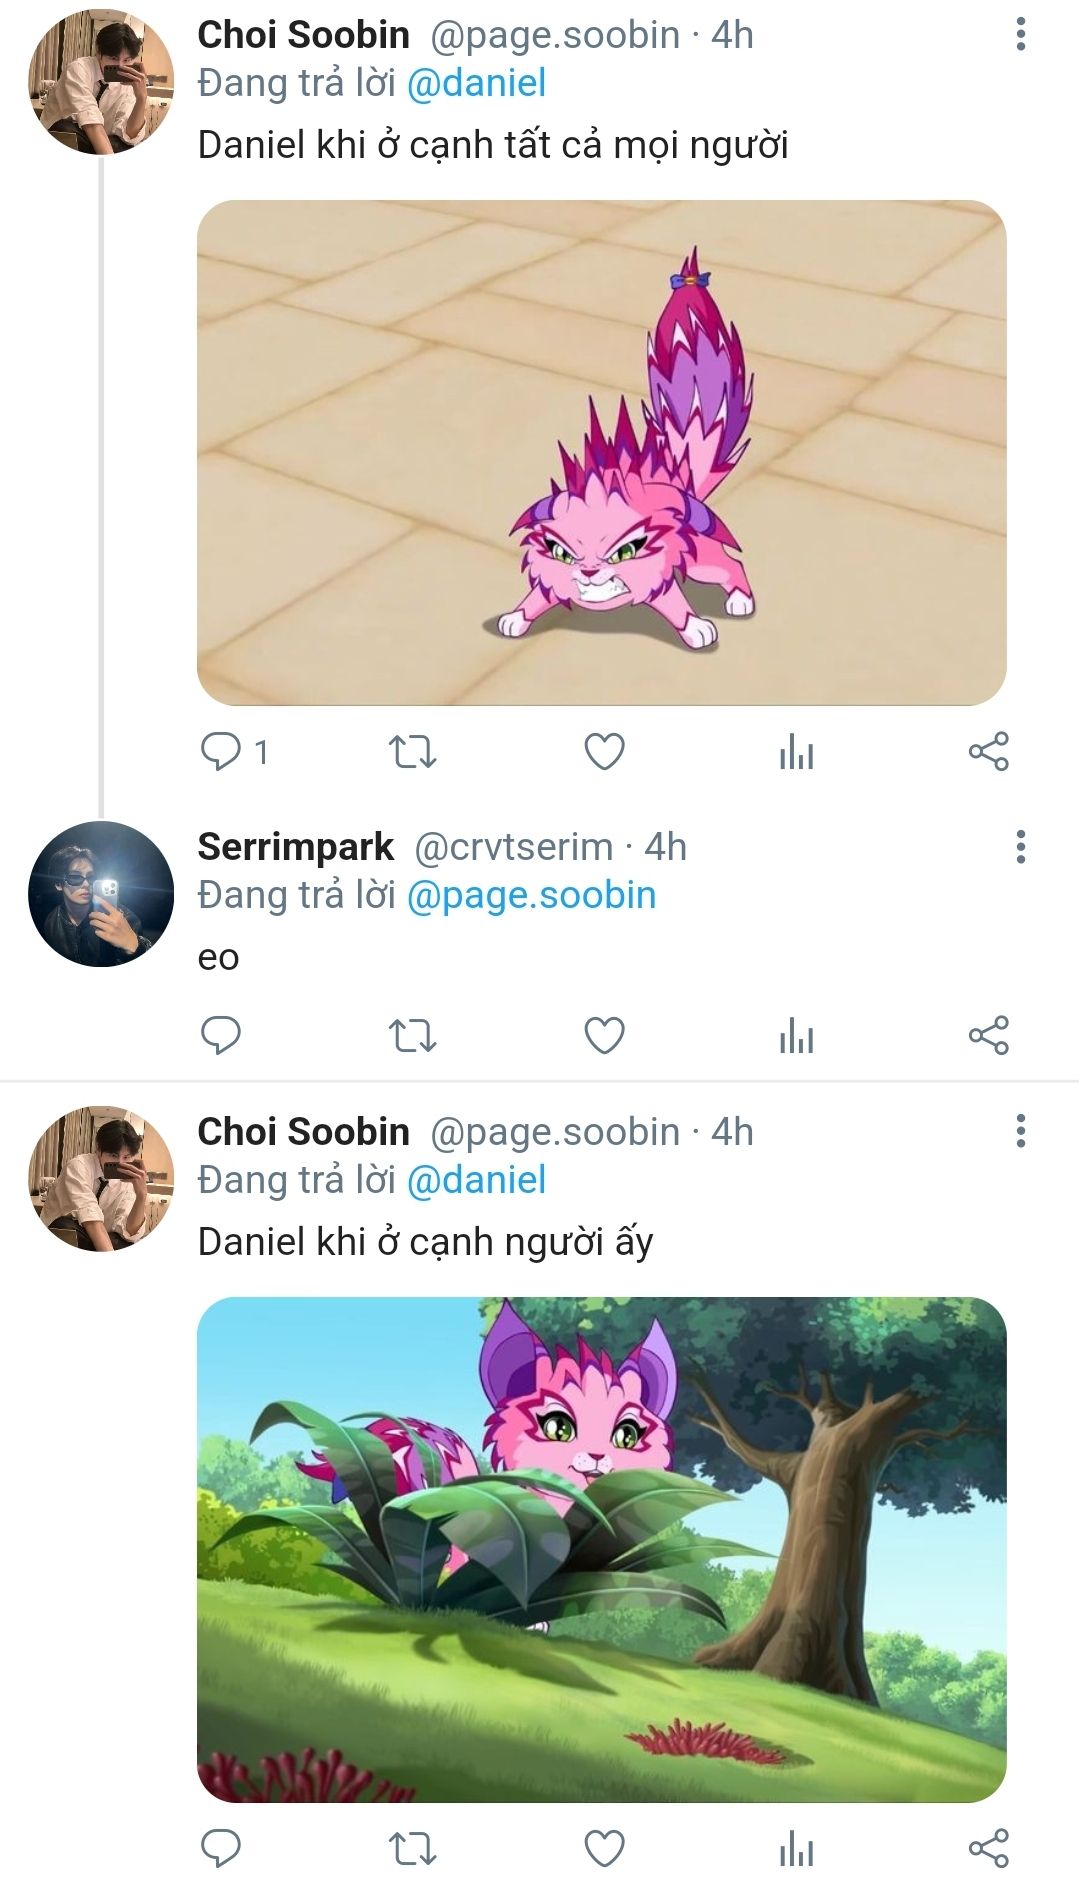Open more options for first Choi Soobin tweet

1020,34
